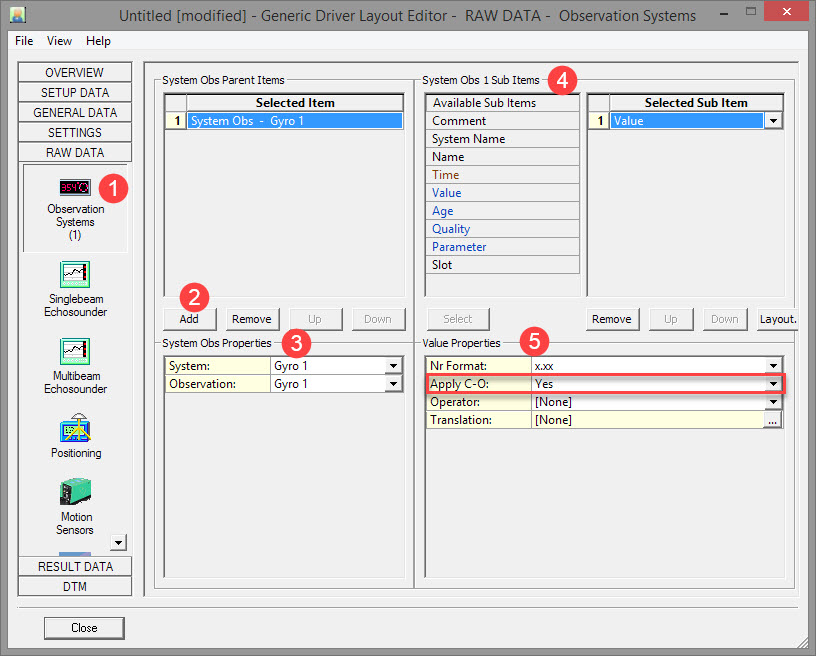The height and width of the screenshot is (656, 816).
Task: Click the Translation browse ellipsis button
Action: (773, 421)
